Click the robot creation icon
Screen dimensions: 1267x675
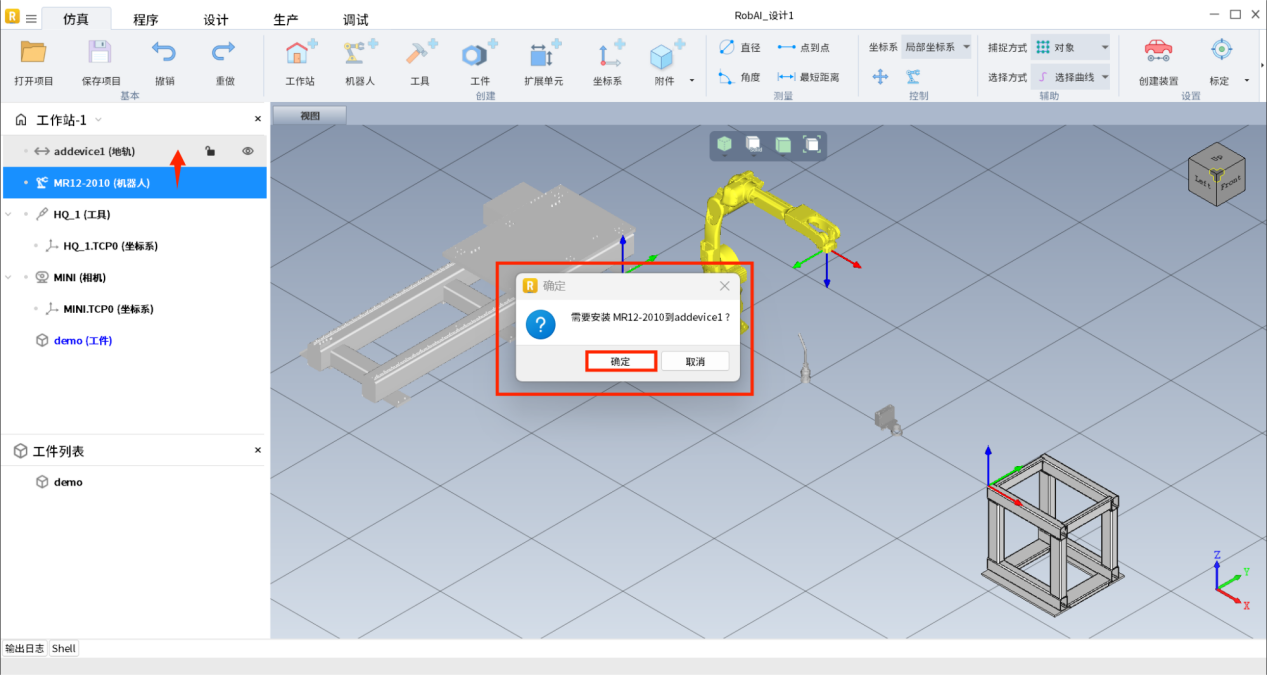point(360,54)
